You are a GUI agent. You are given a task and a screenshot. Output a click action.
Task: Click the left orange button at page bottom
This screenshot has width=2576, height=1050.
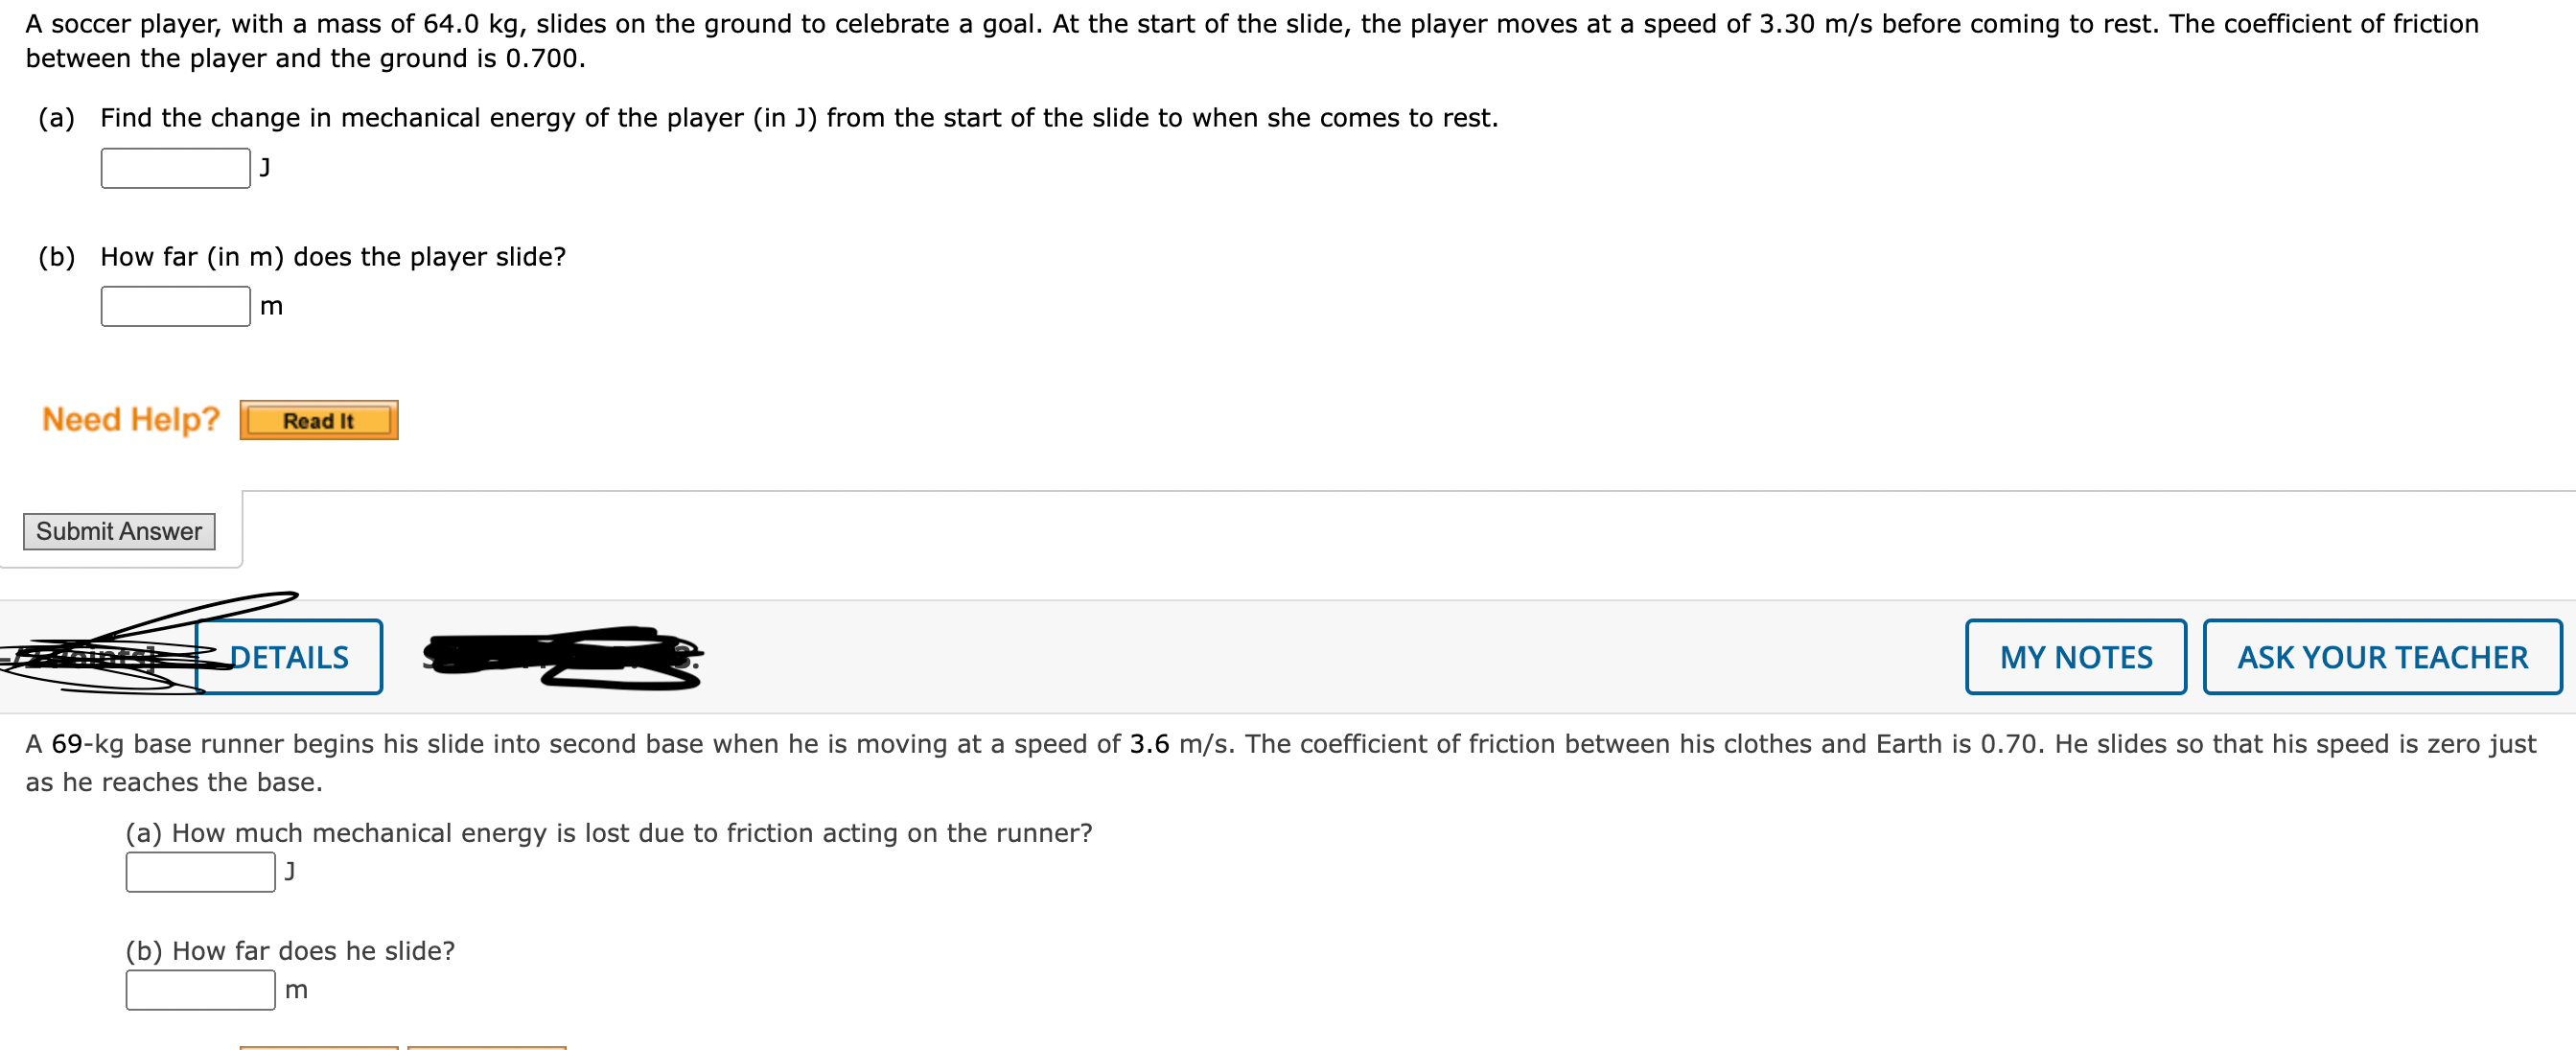[320, 1046]
